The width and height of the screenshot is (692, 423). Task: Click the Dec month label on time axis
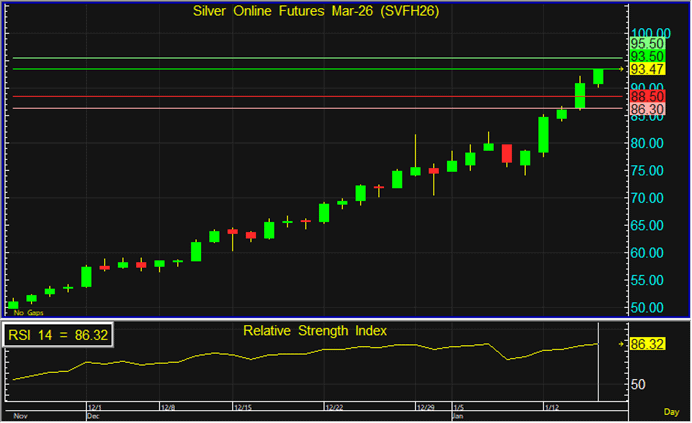pos(93,416)
